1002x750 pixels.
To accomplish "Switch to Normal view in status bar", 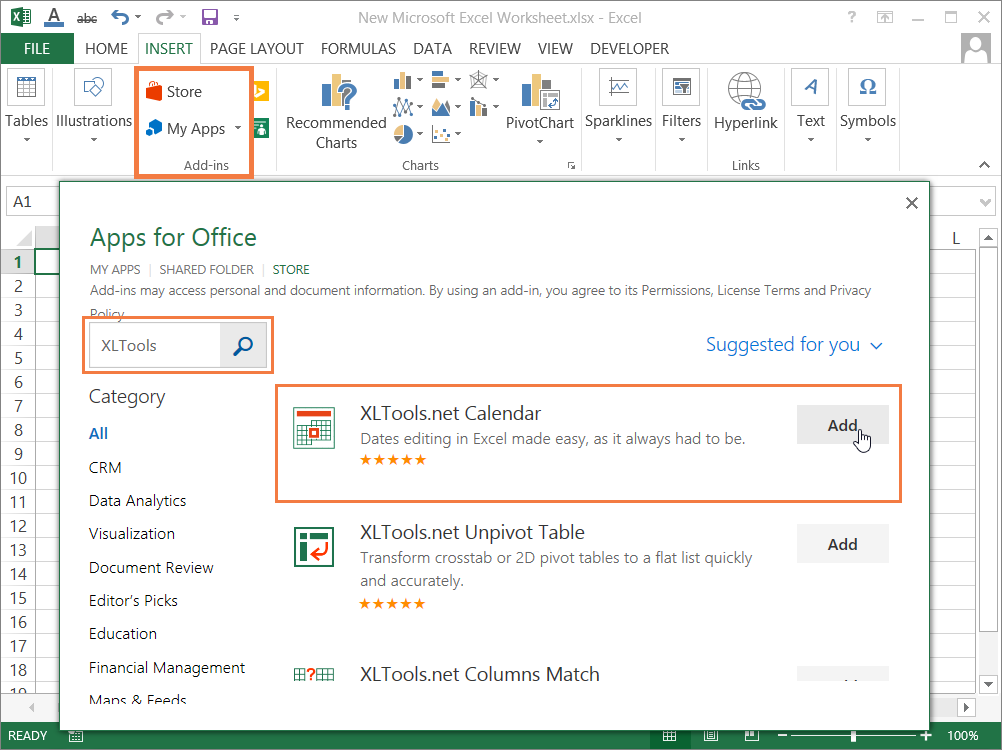I will [669, 736].
